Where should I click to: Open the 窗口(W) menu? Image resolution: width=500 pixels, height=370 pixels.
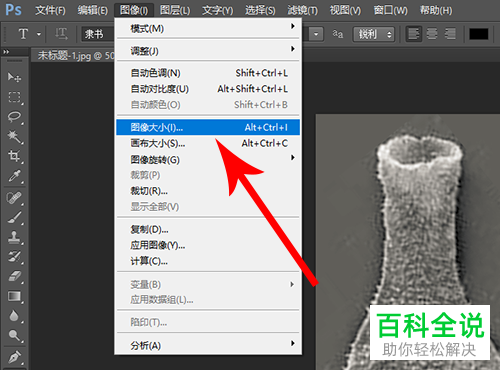click(390, 10)
